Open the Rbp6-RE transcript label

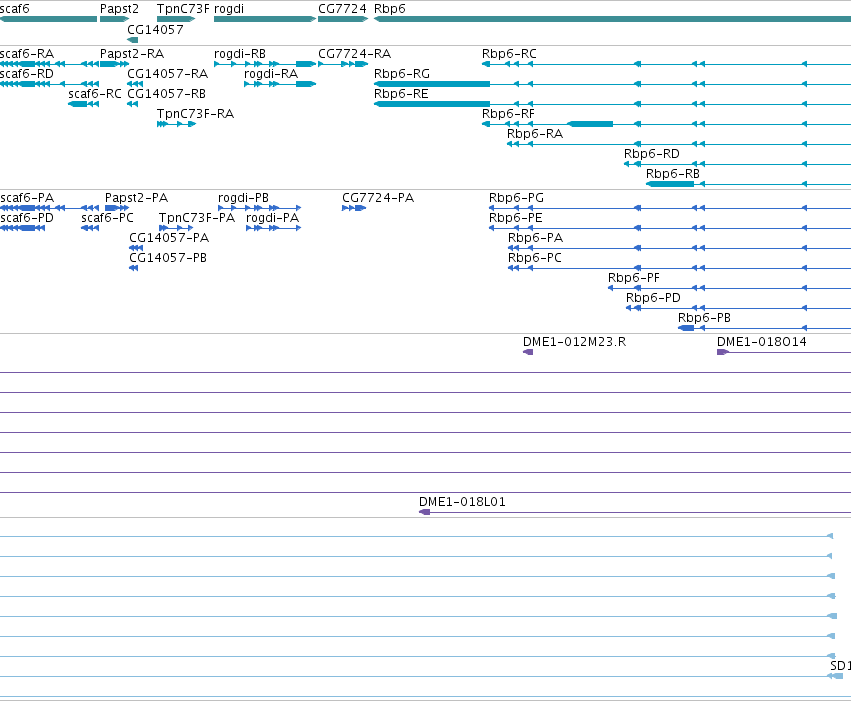point(401,93)
